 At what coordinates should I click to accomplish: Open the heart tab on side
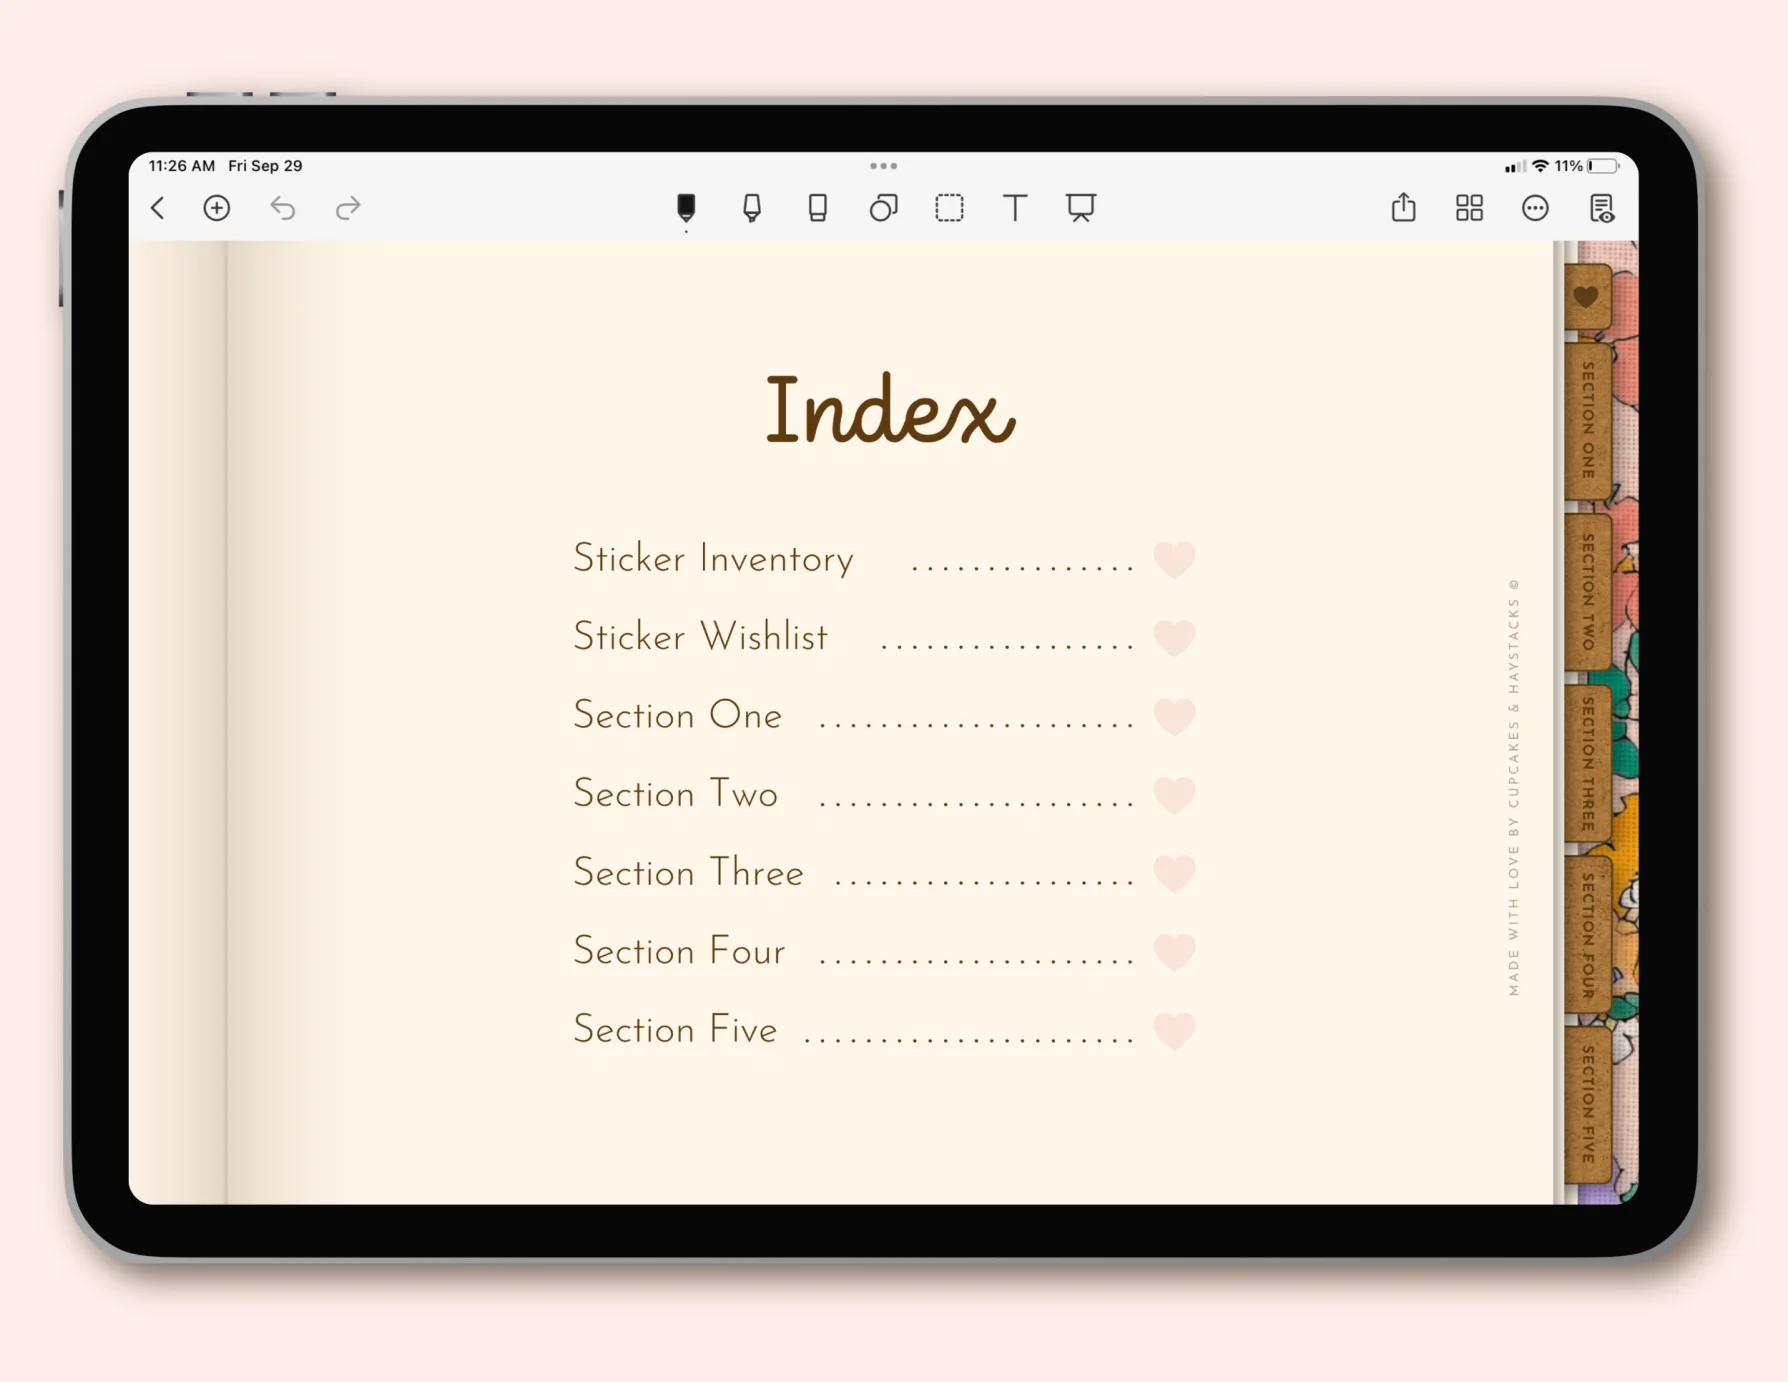coord(1587,297)
